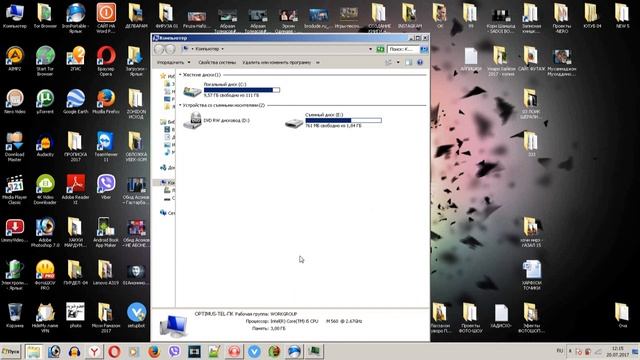Select the Audacity desktop shortcut

click(x=45, y=145)
